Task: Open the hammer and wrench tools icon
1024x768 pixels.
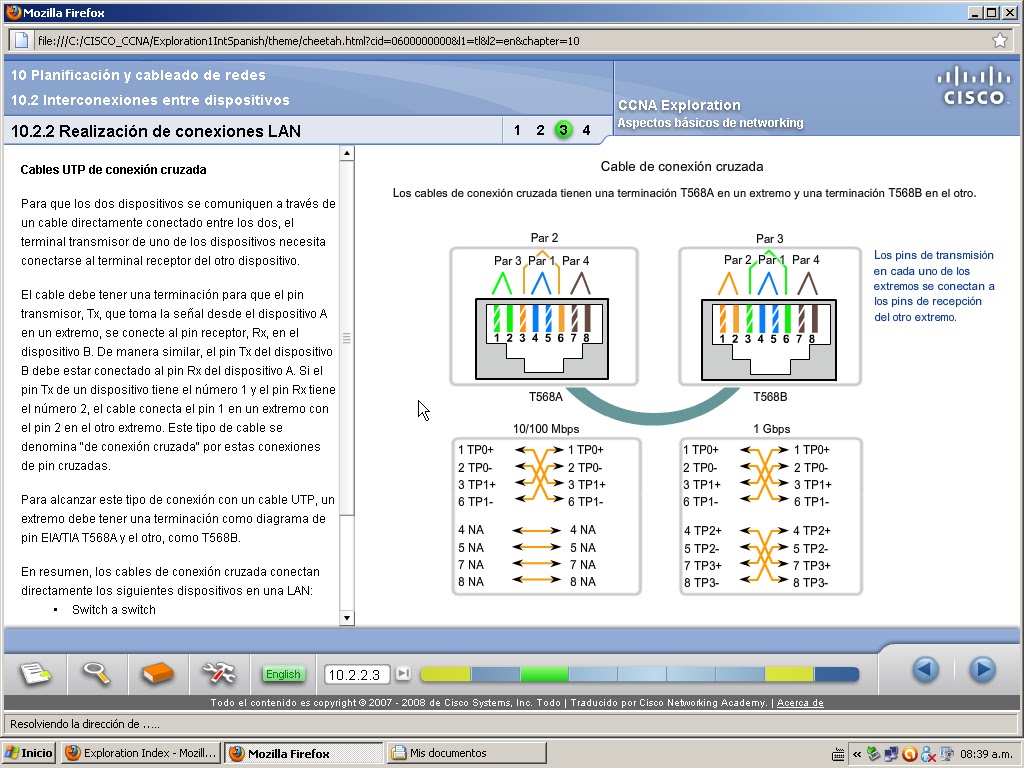Action: click(219, 673)
